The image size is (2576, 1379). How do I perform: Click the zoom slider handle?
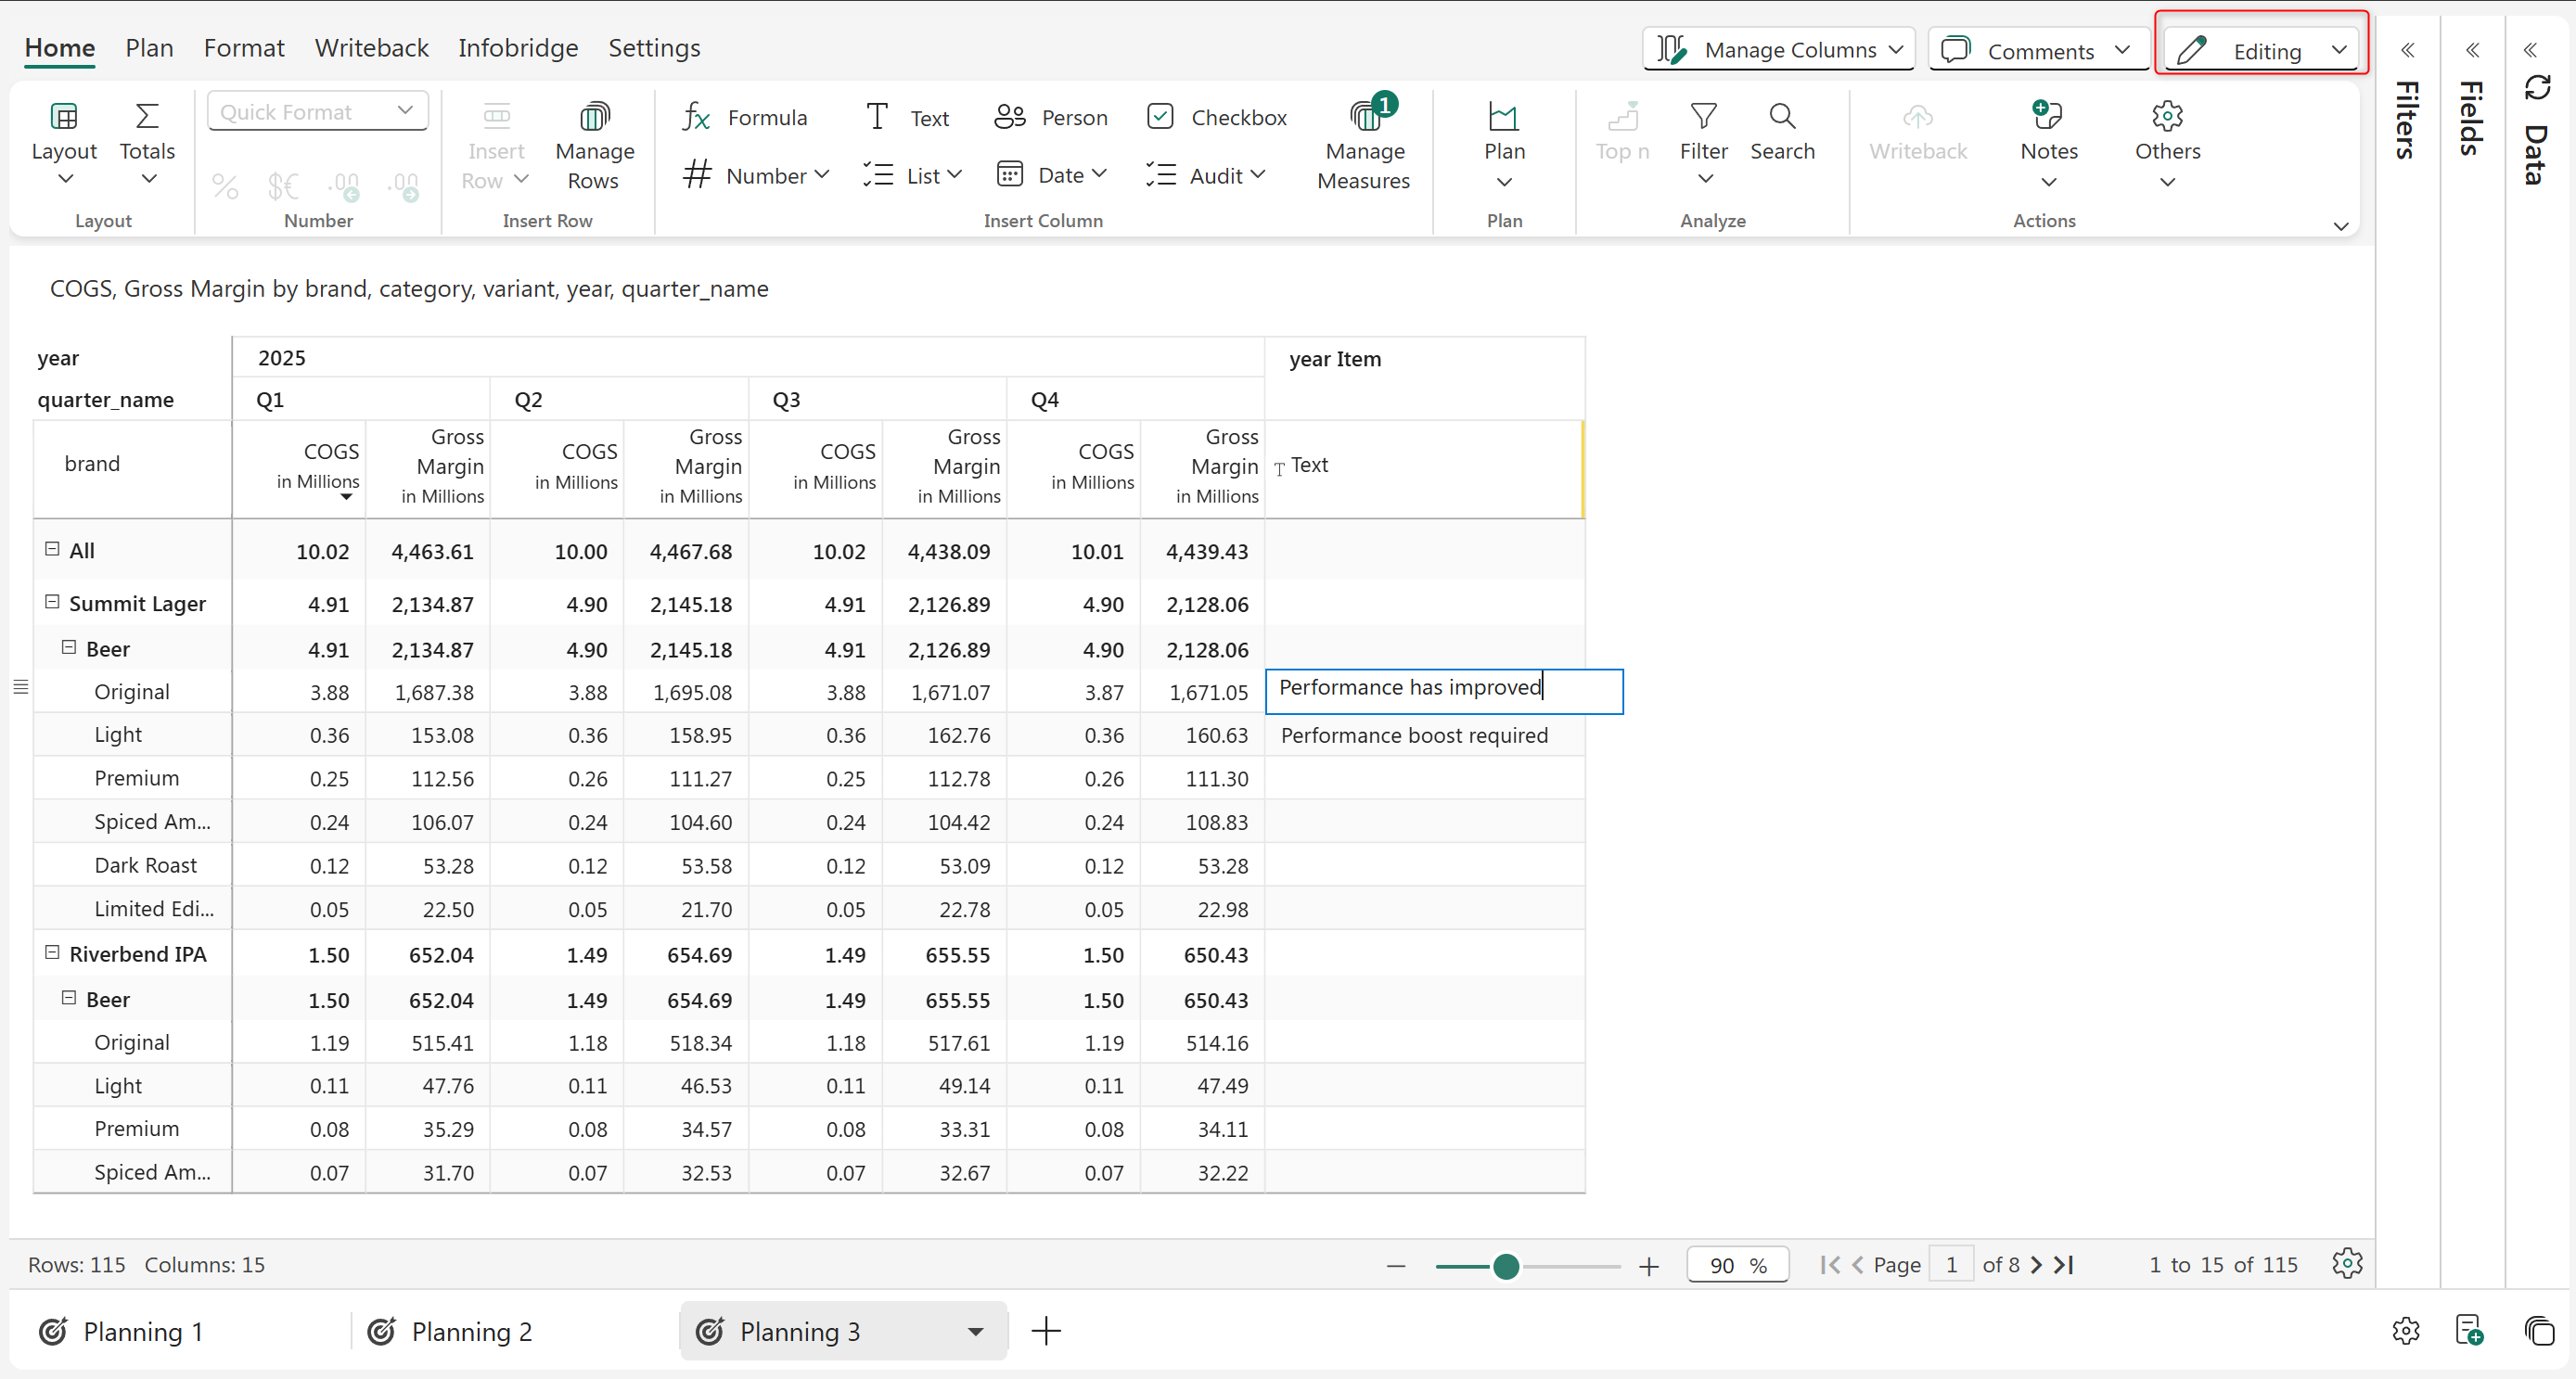[x=1506, y=1266]
